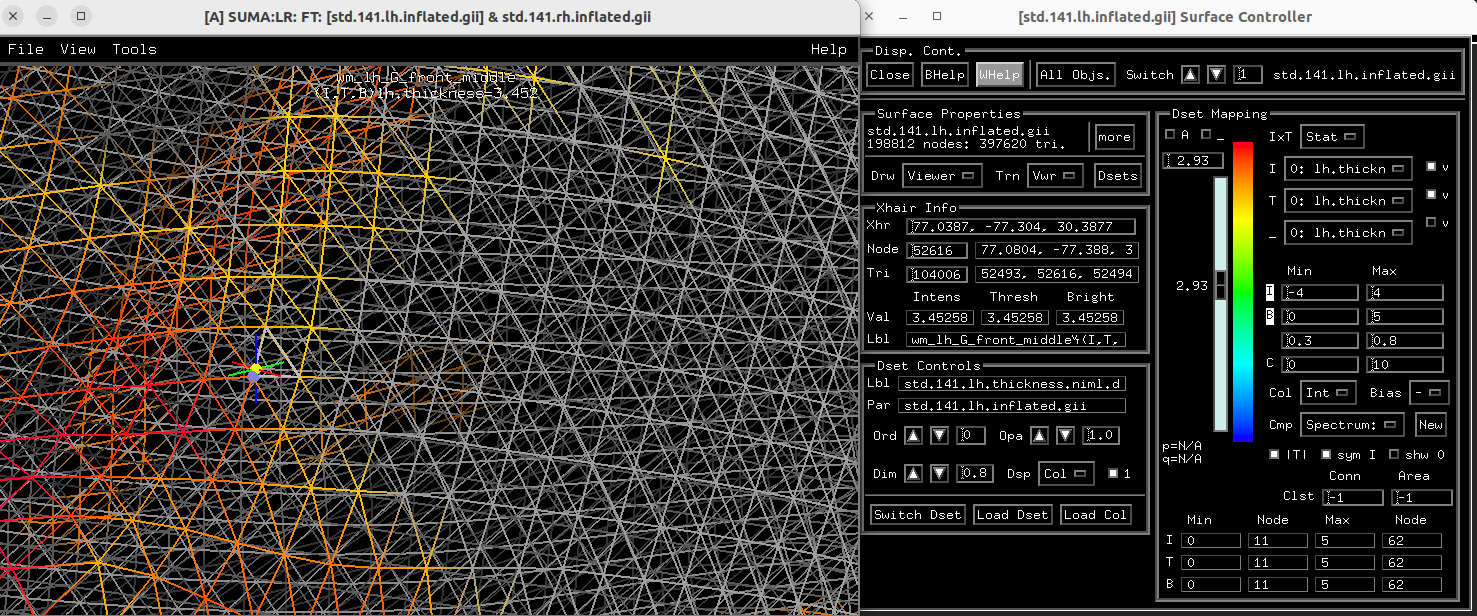Expand the IxT Stat dropdown
The width and height of the screenshot is (1477, 616).
1332,137
